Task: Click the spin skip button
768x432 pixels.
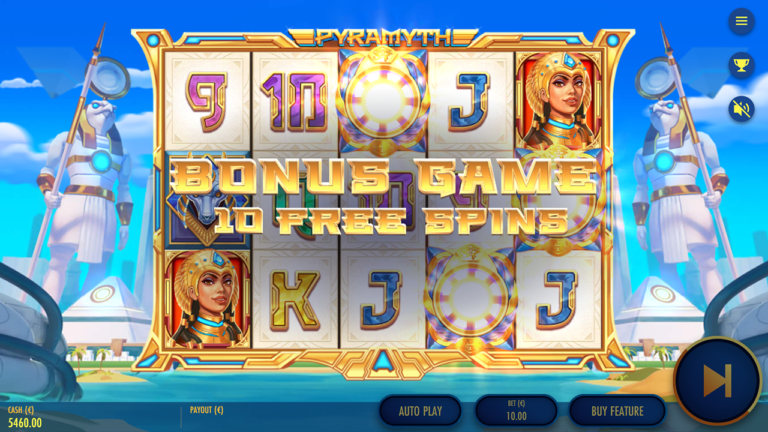Action: click(x=718, y=380)
